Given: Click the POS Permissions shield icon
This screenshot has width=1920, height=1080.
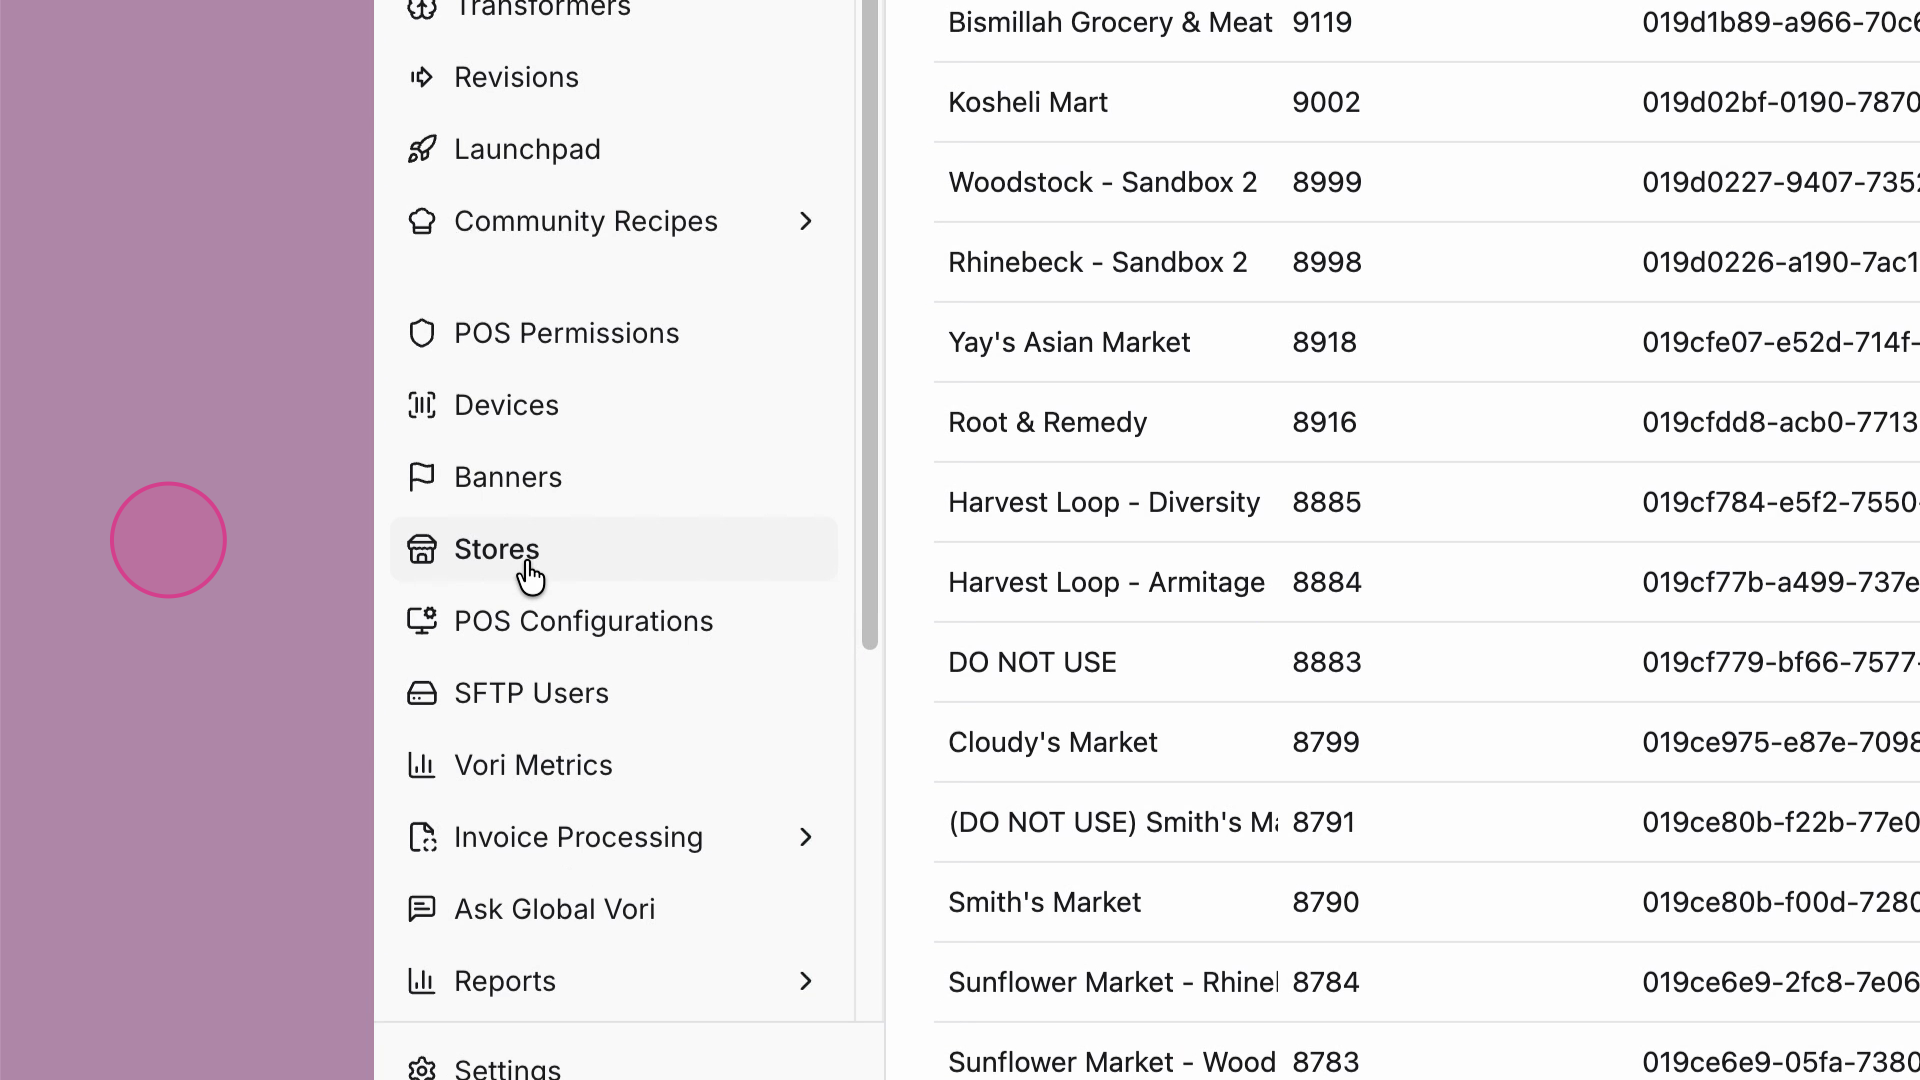Looking at the screenshot, I should [421, 333].
